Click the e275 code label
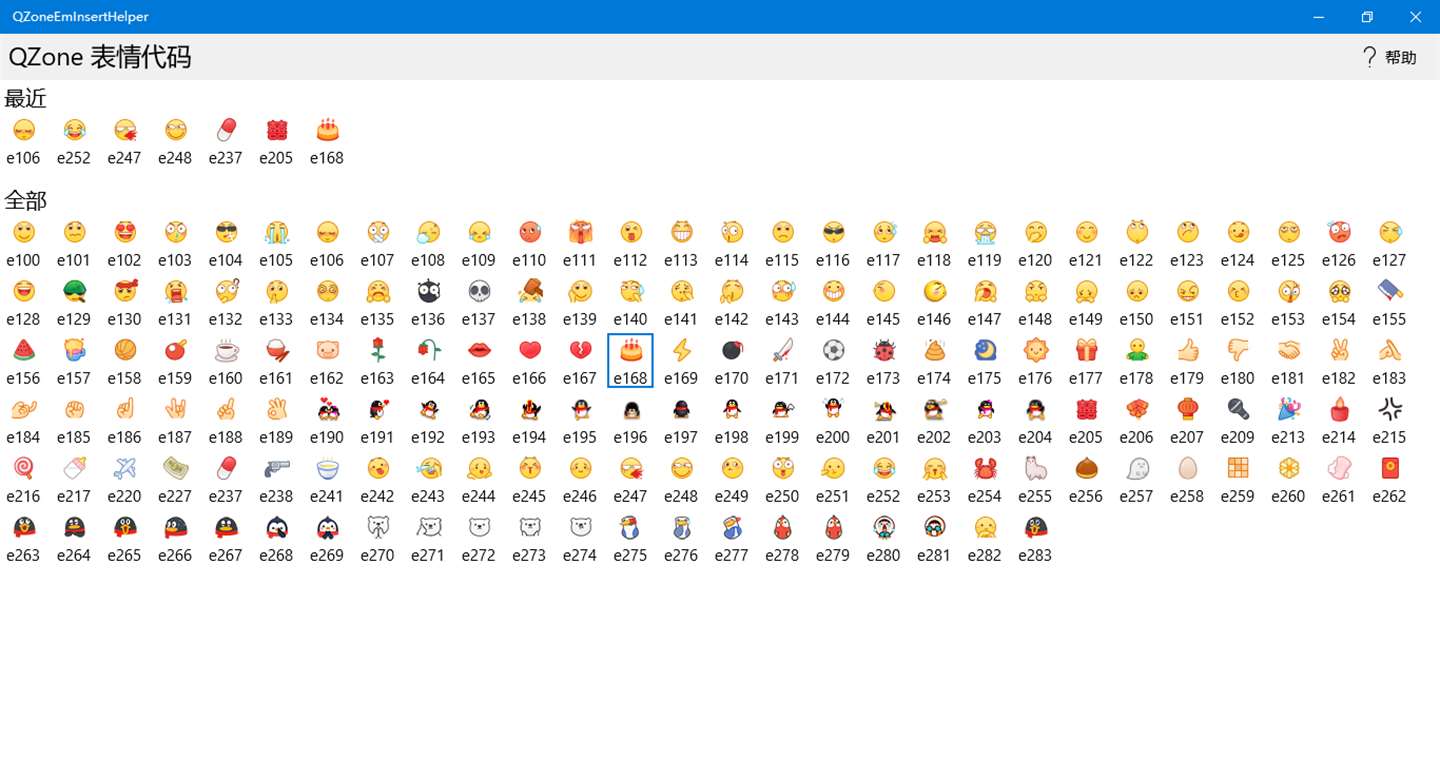The height and width of the screenshot is (767, 1440). click(630, 555)
